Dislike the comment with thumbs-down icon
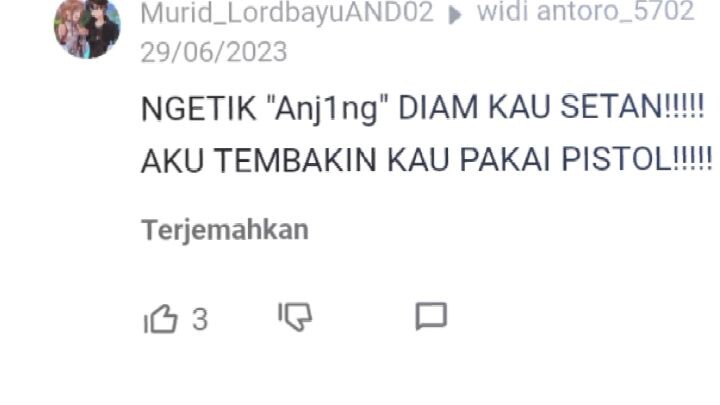This screenshot has height=405, width=720. tap(295, 316)
